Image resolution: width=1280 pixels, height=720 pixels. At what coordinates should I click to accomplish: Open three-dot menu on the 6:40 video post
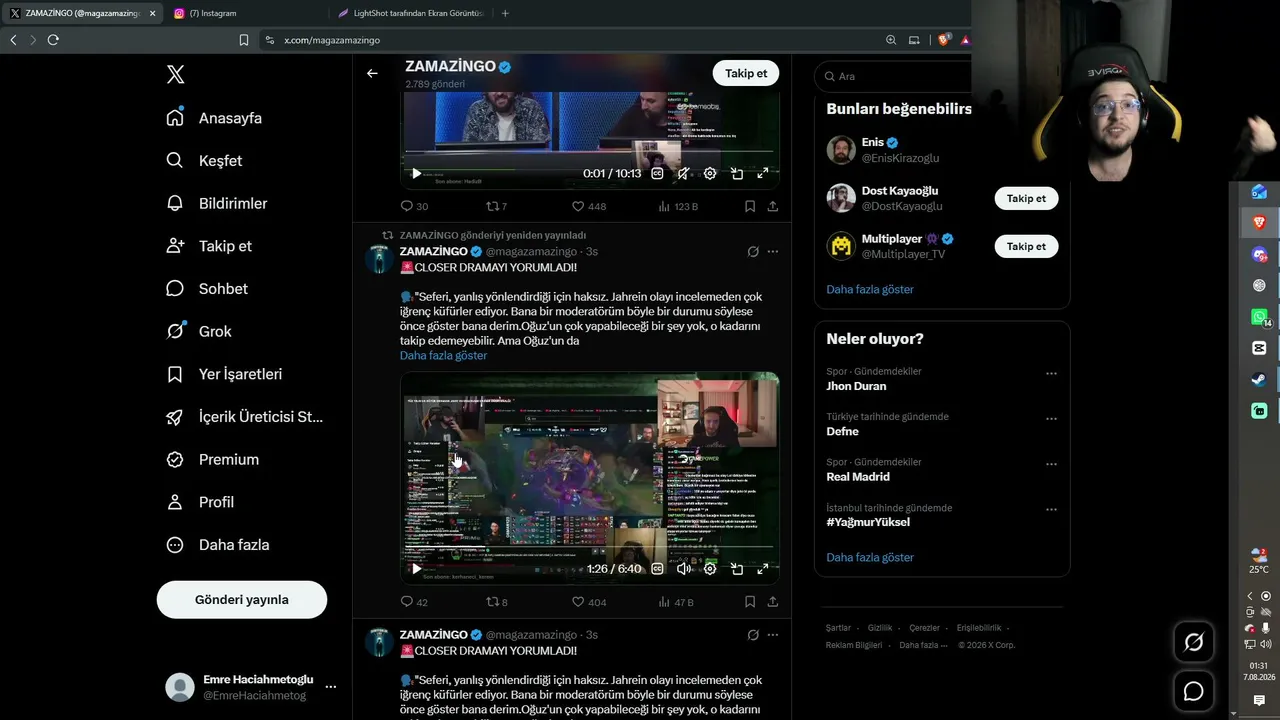click(x=773, y=252)
